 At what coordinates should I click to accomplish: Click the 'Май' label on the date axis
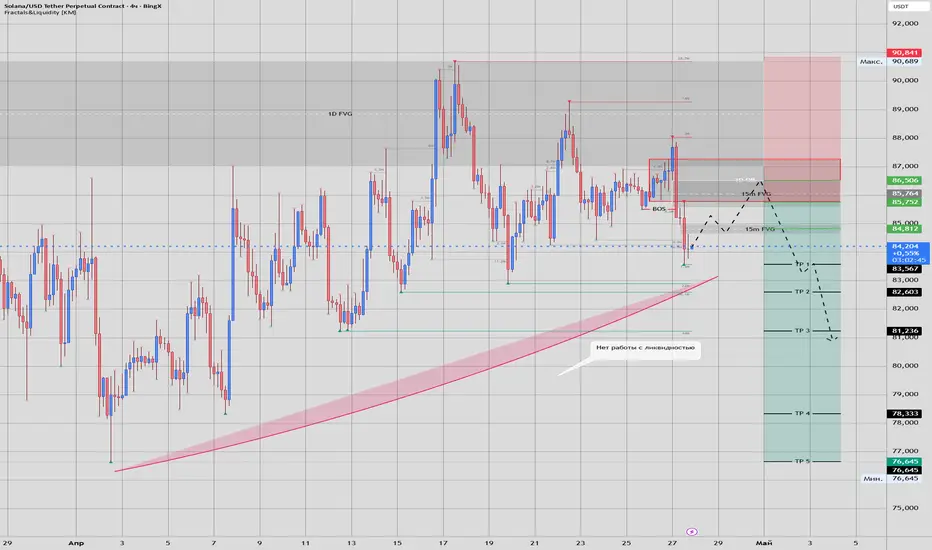(763, 543)
